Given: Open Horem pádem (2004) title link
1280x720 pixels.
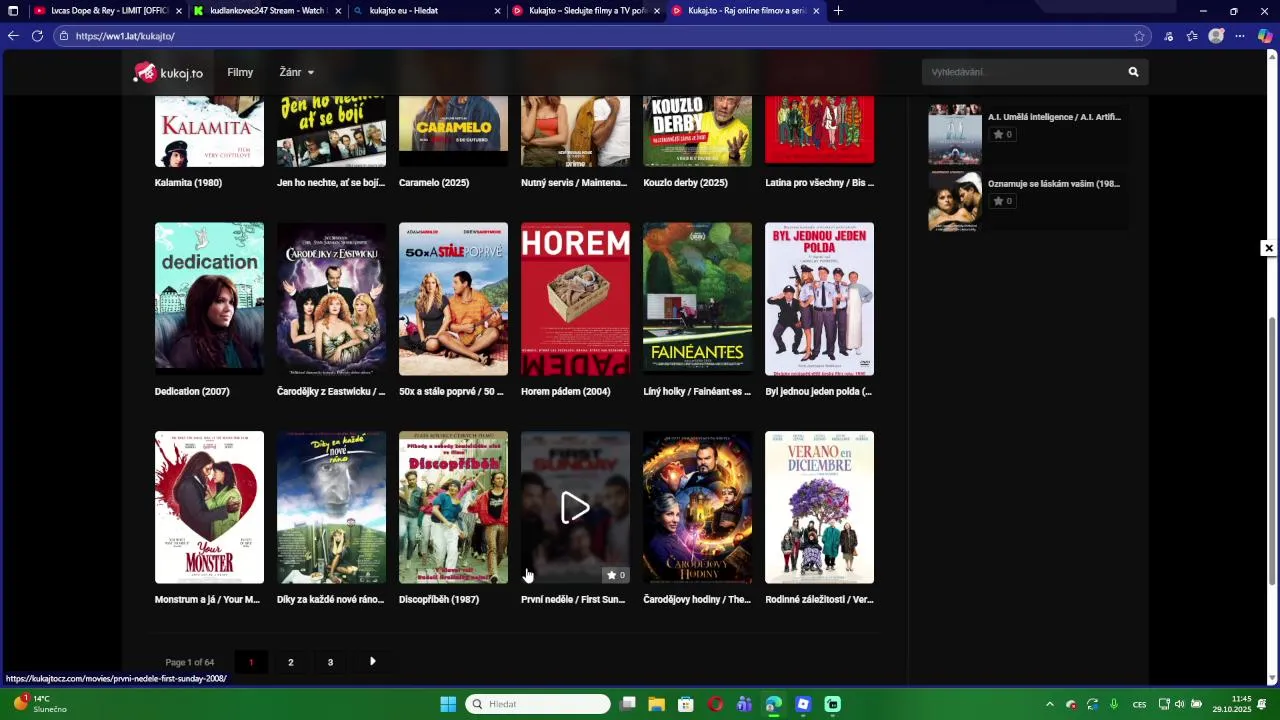Looking at the screenshot, I should [565, 391].
